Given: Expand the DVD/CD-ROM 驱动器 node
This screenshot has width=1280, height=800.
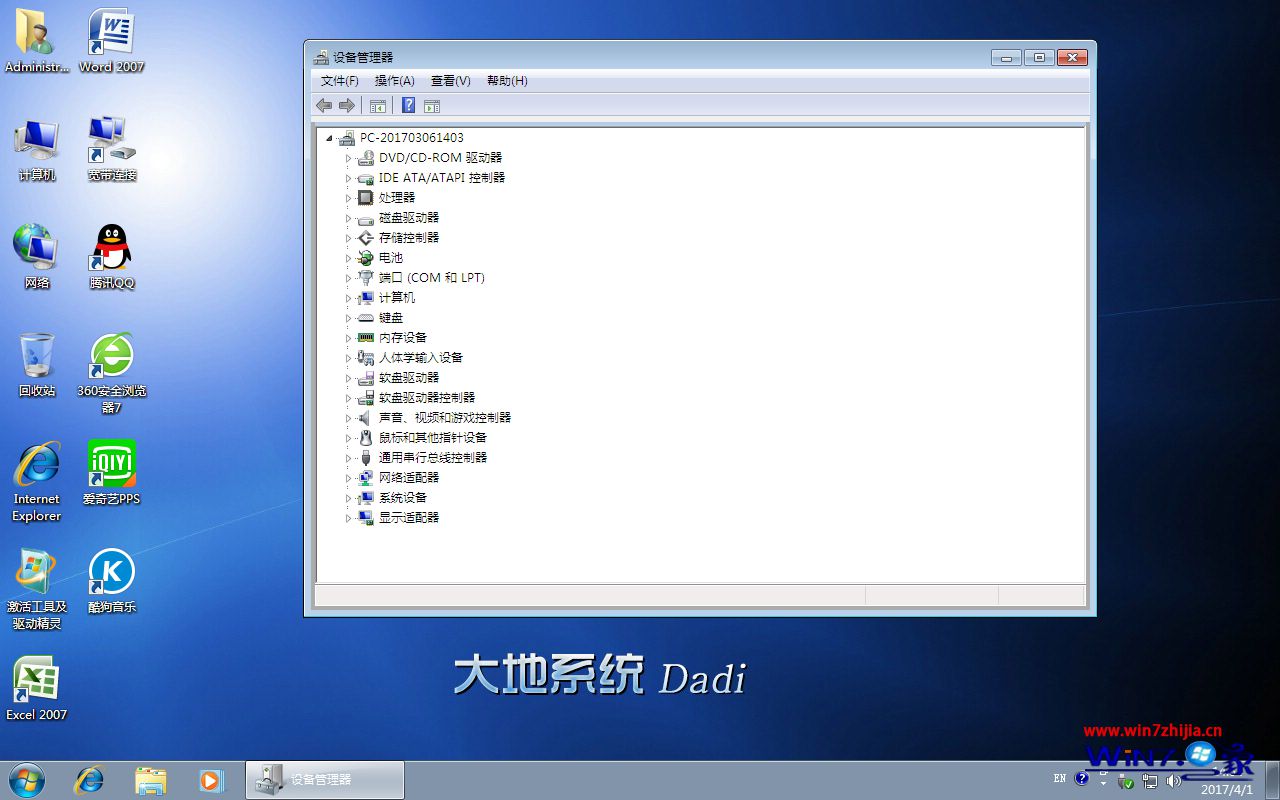Looking at the screenshot, I should click(349, 158).
